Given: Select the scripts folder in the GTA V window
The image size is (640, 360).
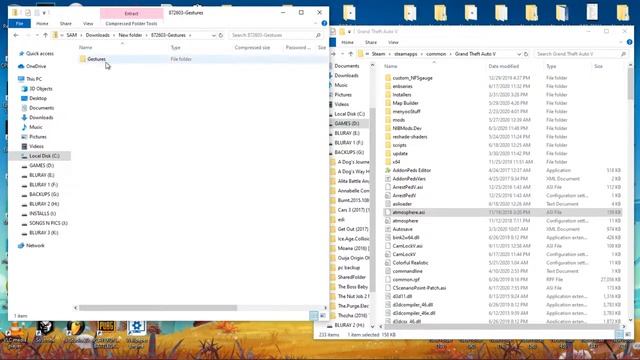Looking at the screenshot, I should (399, 145).
